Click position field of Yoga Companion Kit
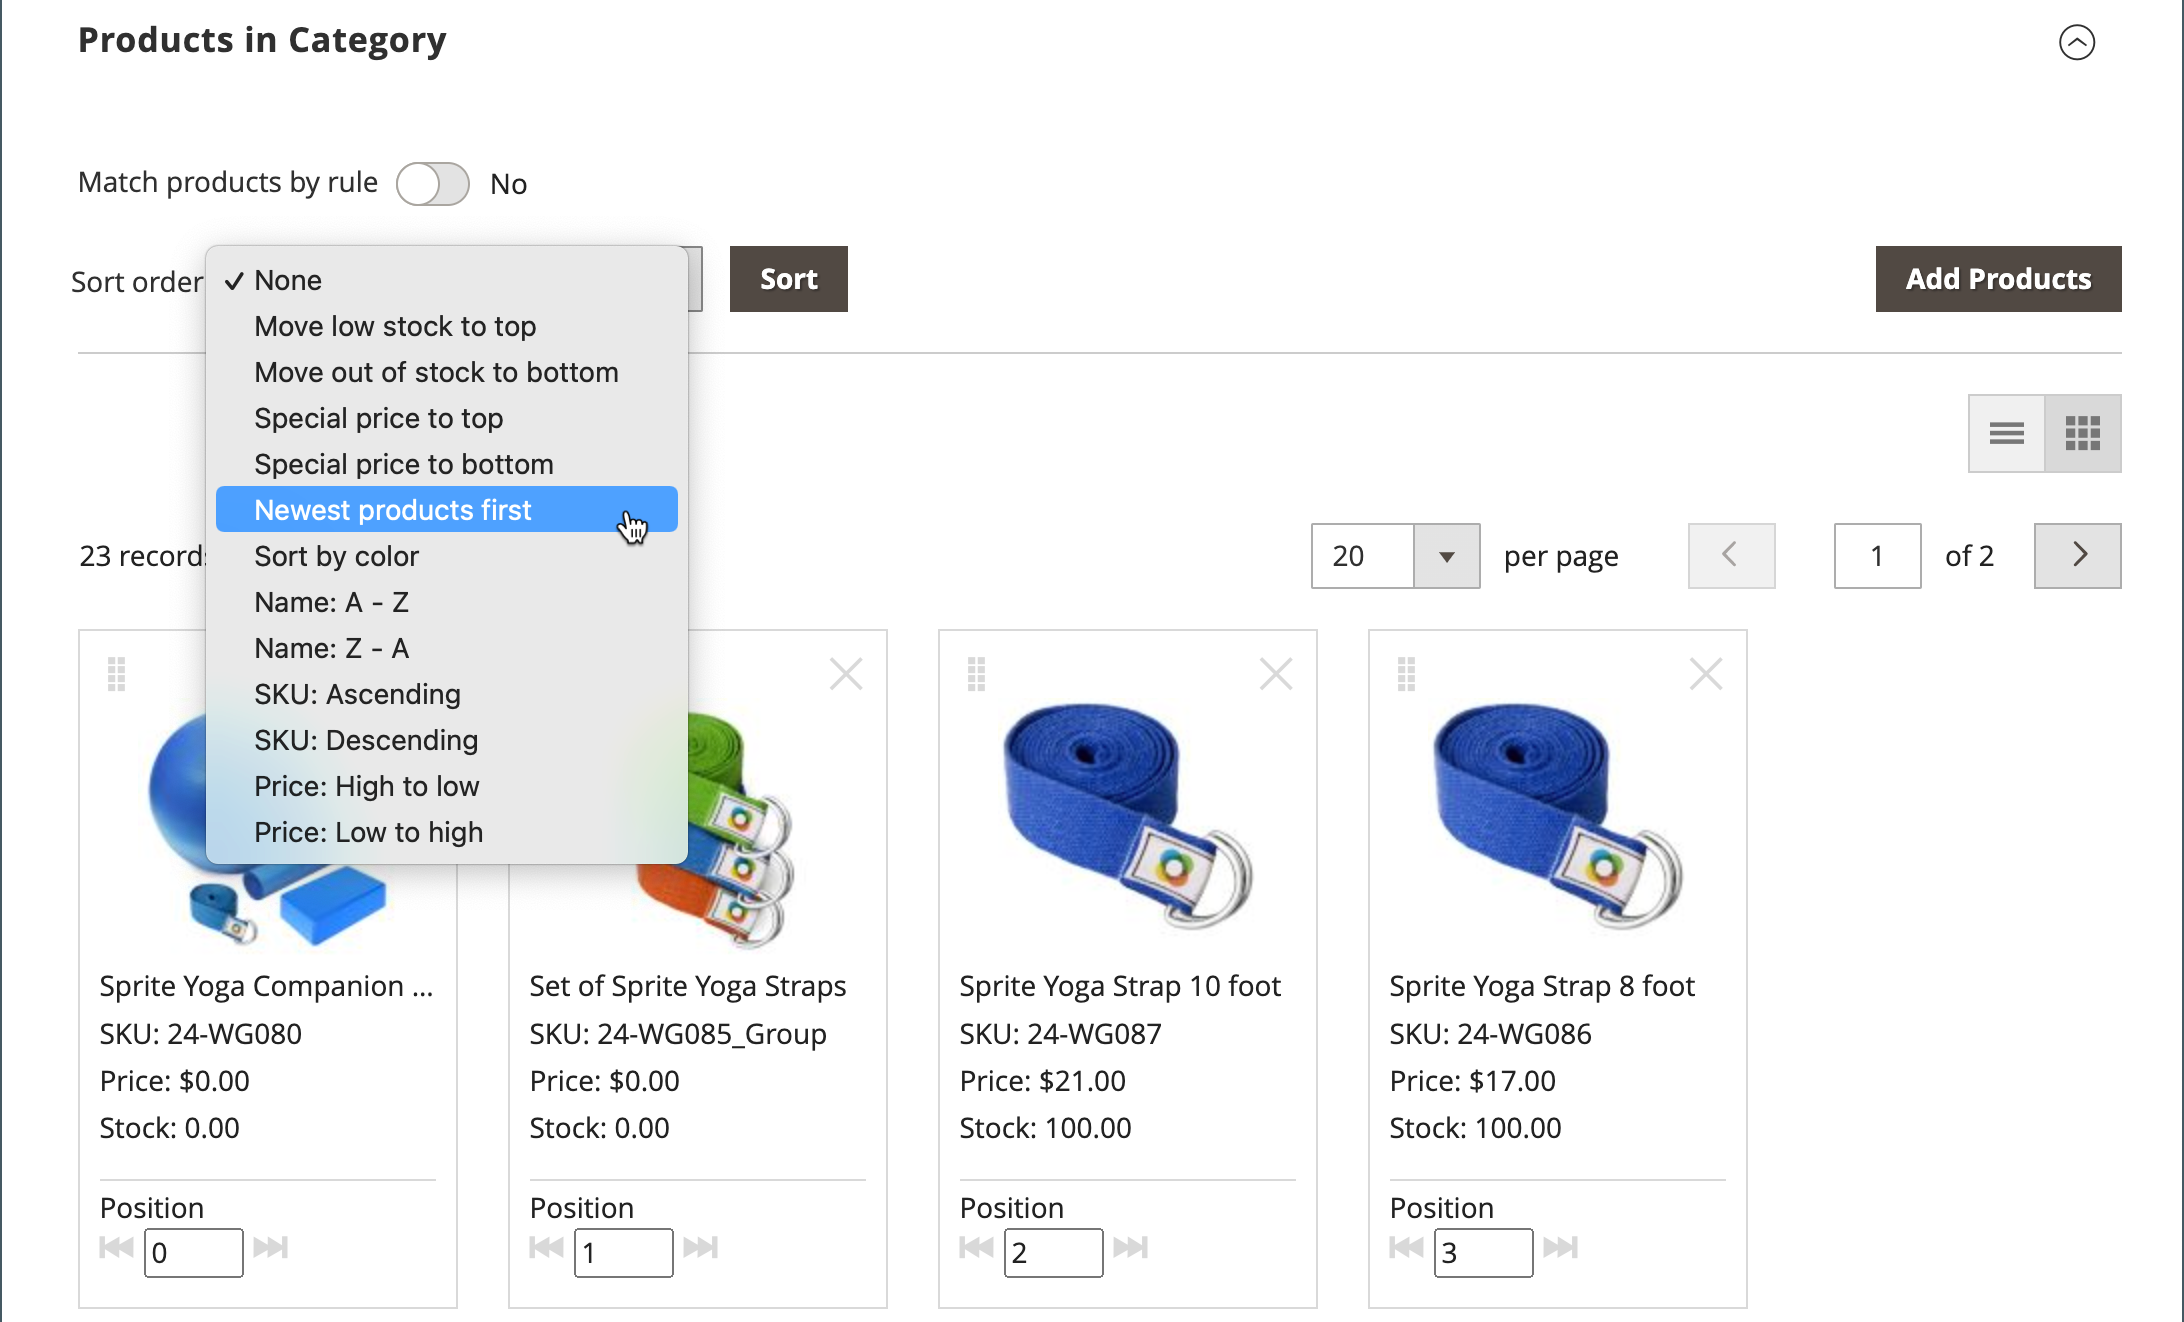 (x=193, y=1252)
